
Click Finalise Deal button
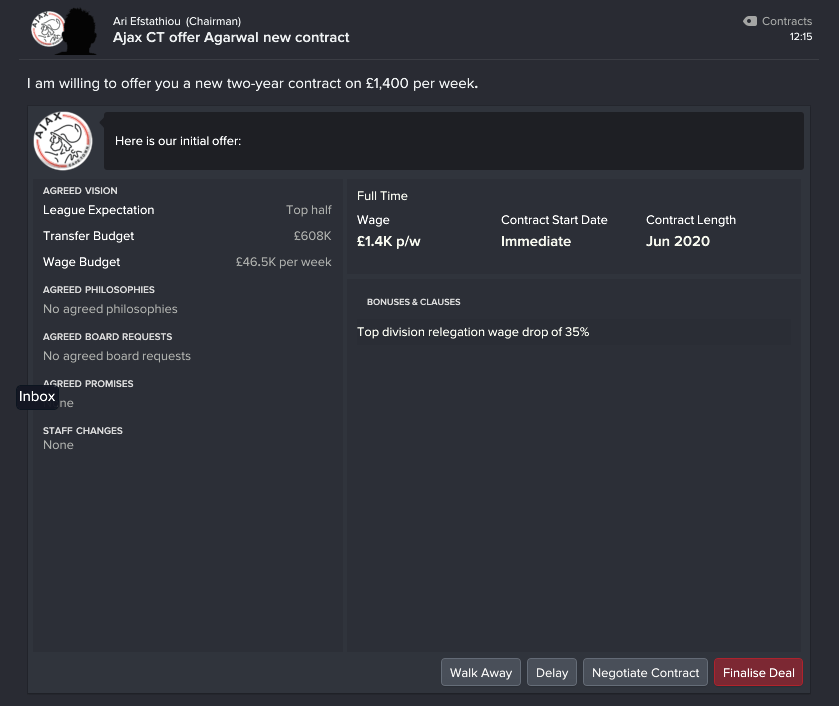(758, 672)
